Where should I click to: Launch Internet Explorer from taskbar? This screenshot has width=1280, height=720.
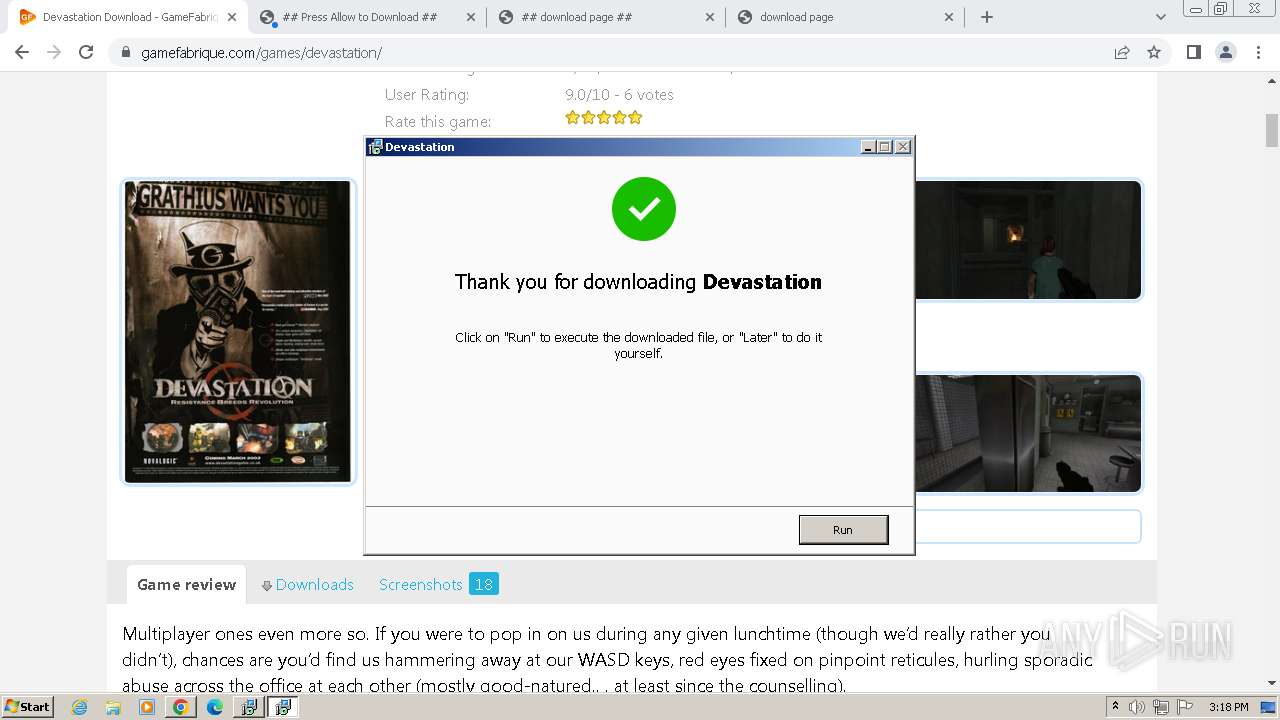click(80, 707)
